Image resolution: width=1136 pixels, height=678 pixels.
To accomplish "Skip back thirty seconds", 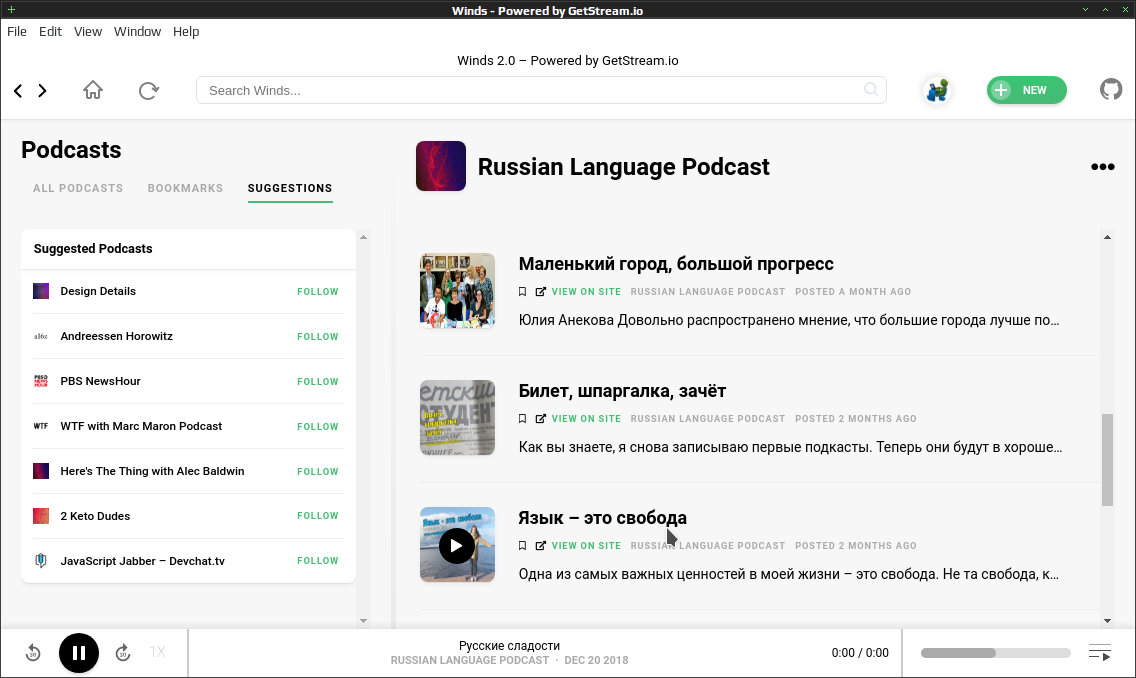I will click(x=33, y=653).
